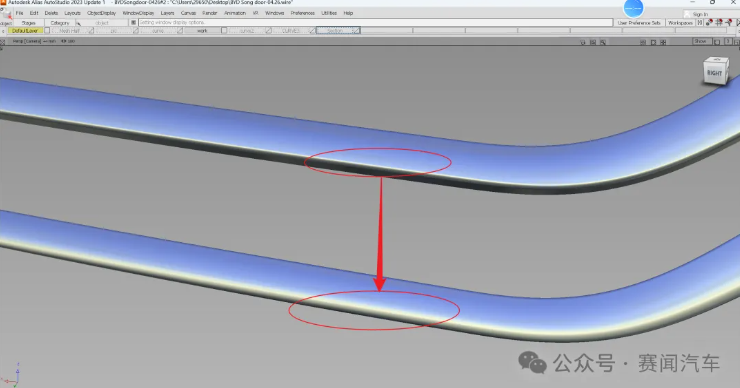The image size is (740, 388).
Task: Open the WindowDisplay menu
Action: [138, 13]
